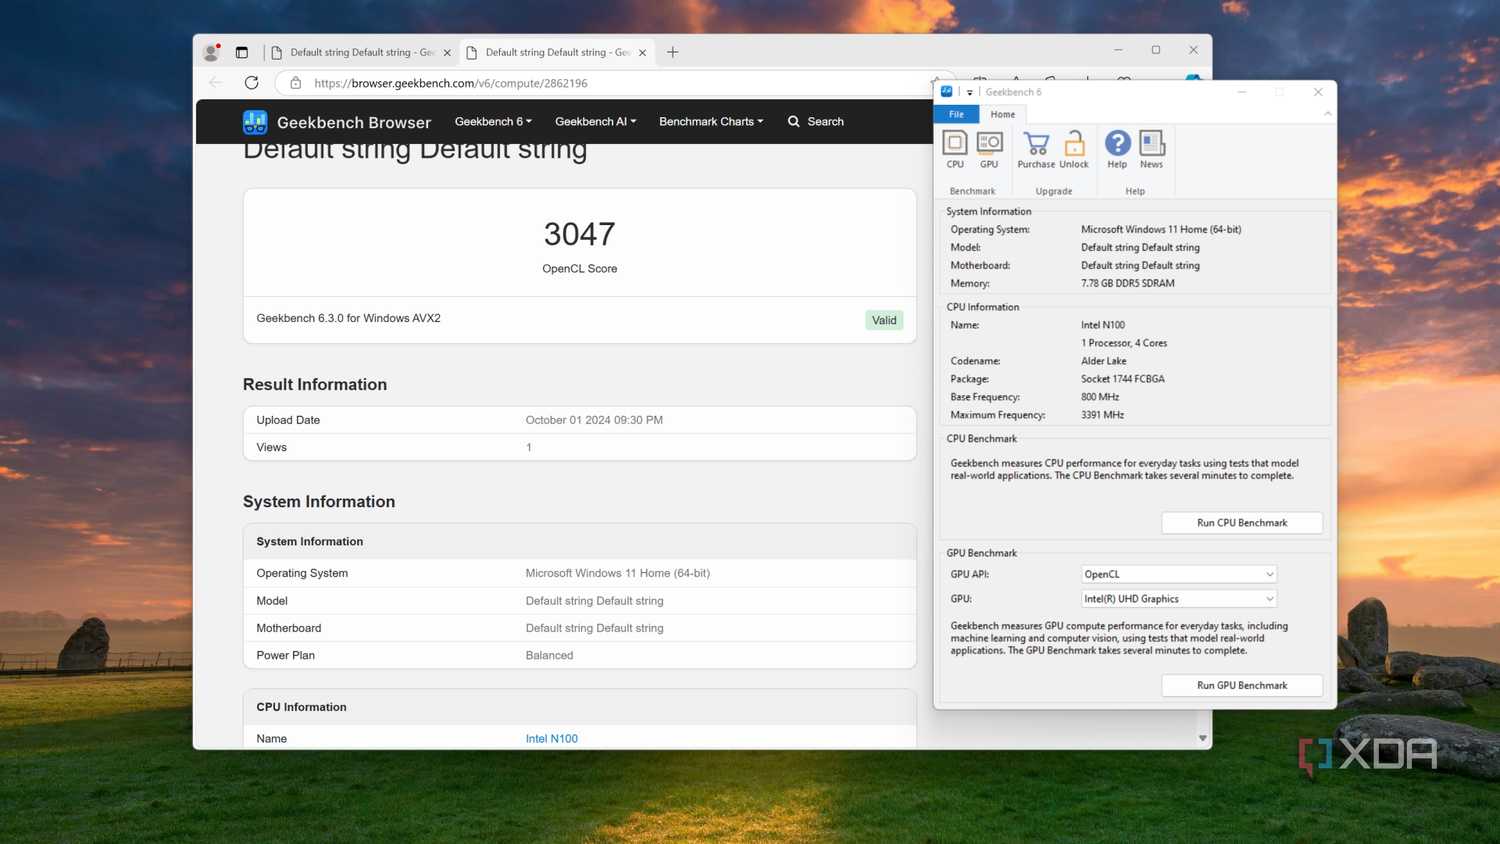Click Microsoft Windows 11 Home value on the webpage
Screen dimensions: 1500x844
(617, 574)
